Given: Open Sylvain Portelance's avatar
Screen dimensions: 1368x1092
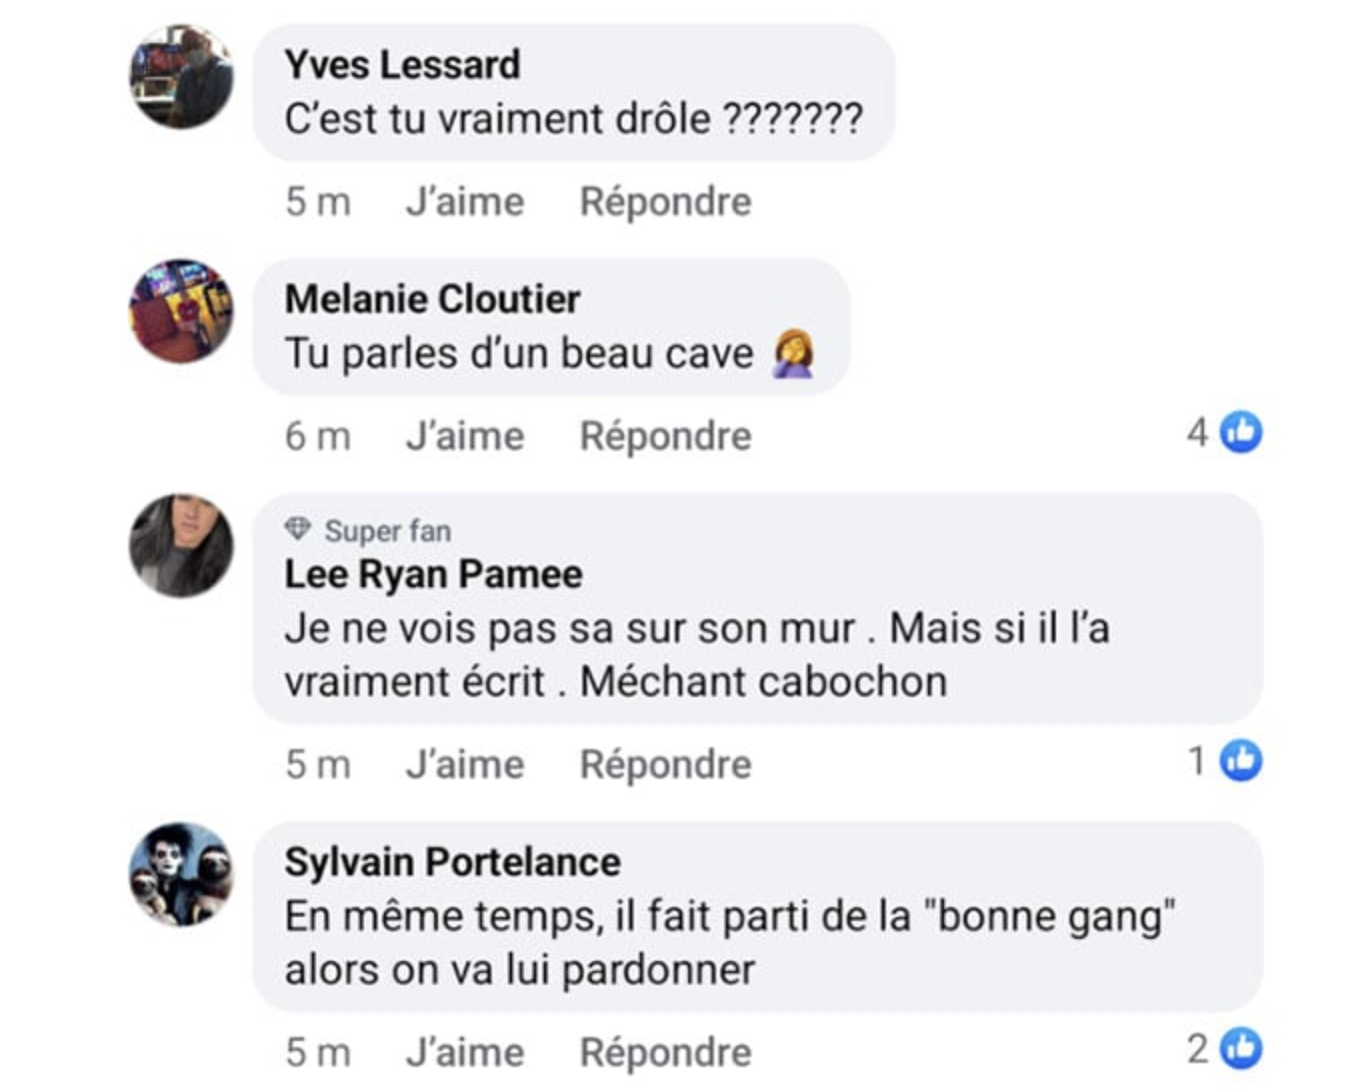Looking at the screenshot, I should pyautogui.click(x=181, y=874).
